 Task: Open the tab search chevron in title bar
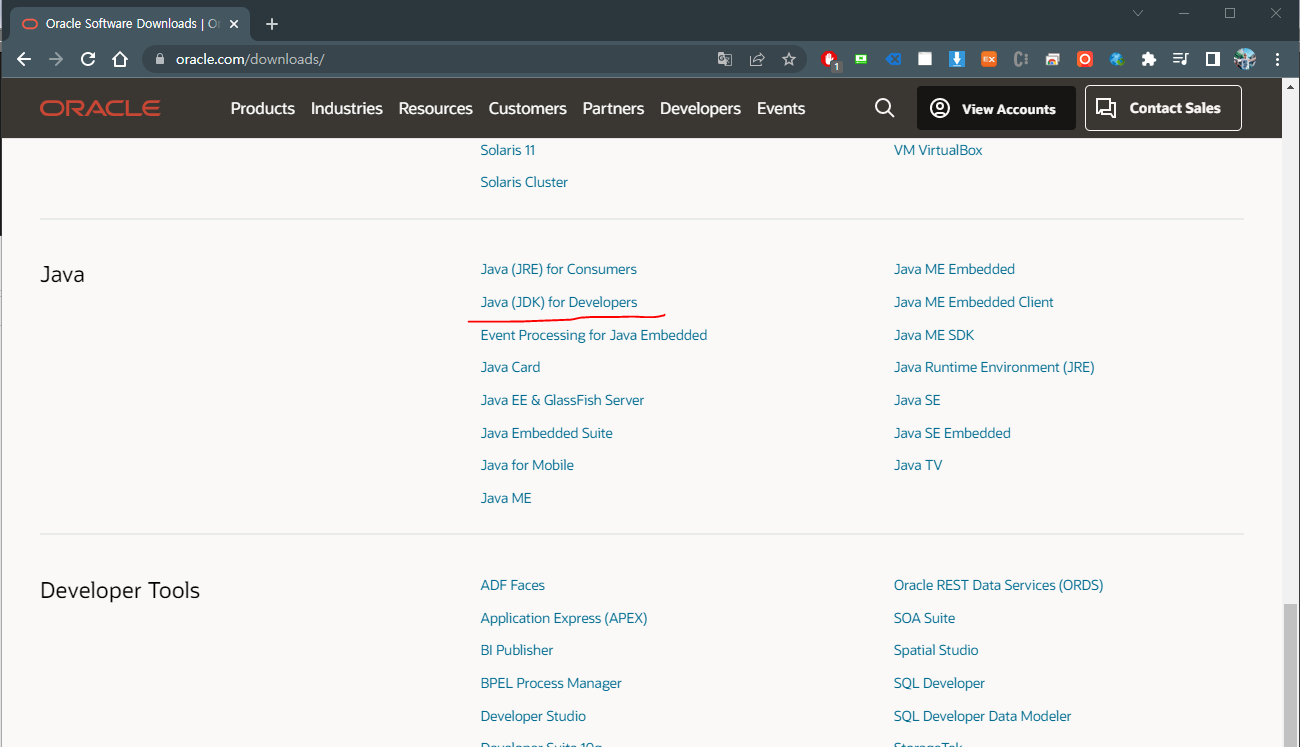click(1138, 13)
